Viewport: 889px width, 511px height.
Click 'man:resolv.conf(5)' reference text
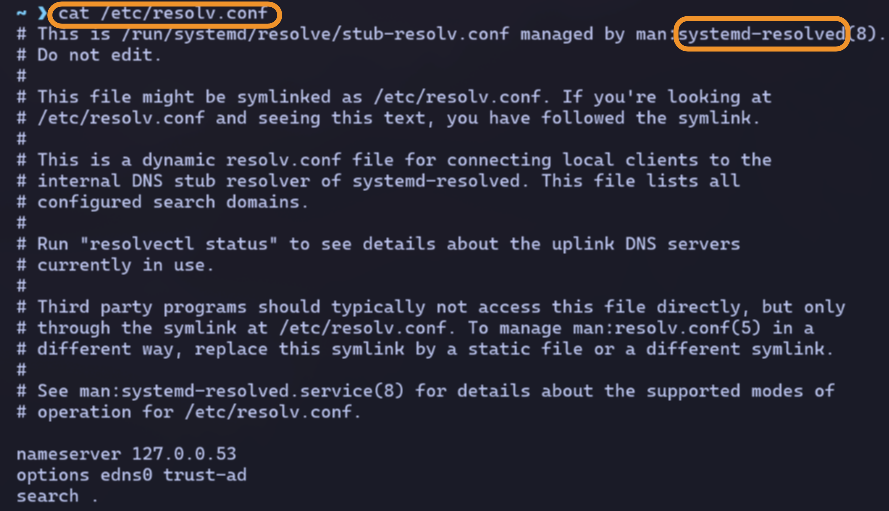pyautogui.click(x=687, y=327)
